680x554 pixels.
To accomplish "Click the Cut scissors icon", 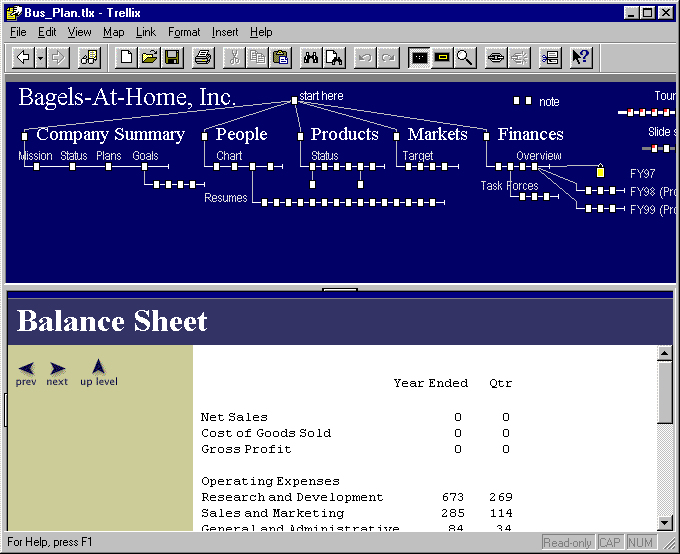I will tap(234, 58).
